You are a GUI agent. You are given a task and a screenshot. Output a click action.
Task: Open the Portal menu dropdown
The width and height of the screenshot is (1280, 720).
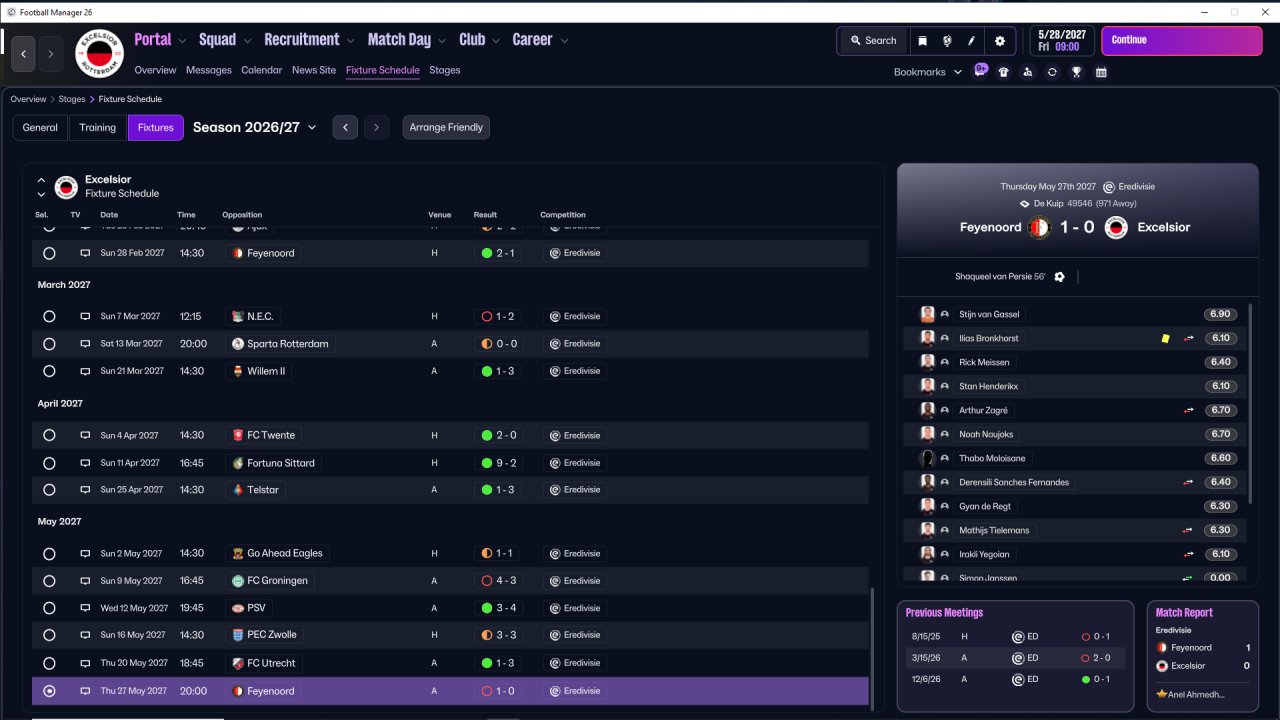(160, 40)
